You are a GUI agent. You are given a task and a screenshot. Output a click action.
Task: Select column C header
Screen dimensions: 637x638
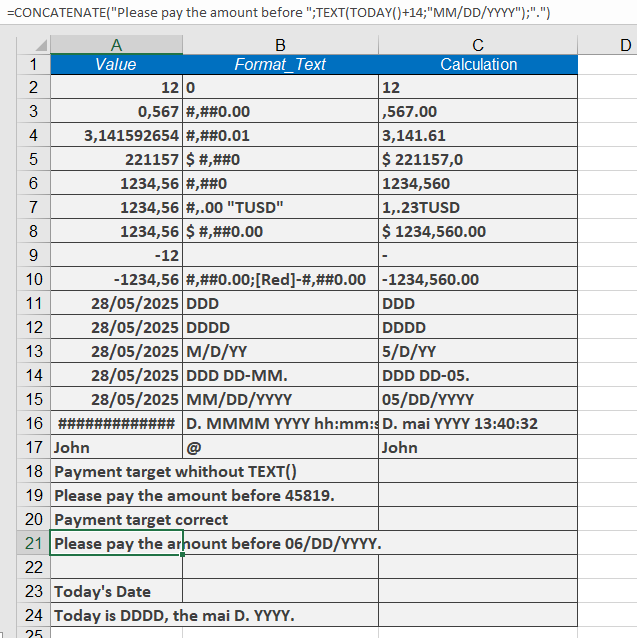pos(478,45)
